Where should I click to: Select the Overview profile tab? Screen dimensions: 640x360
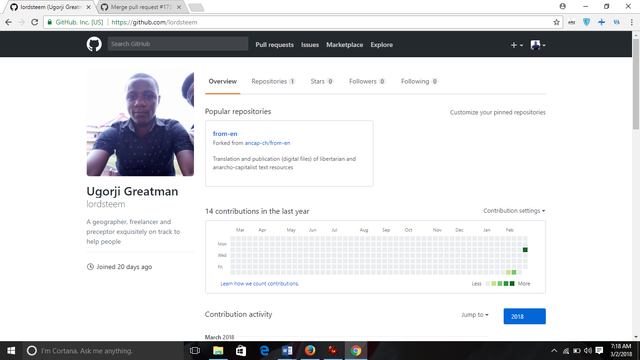coord(222,81)
